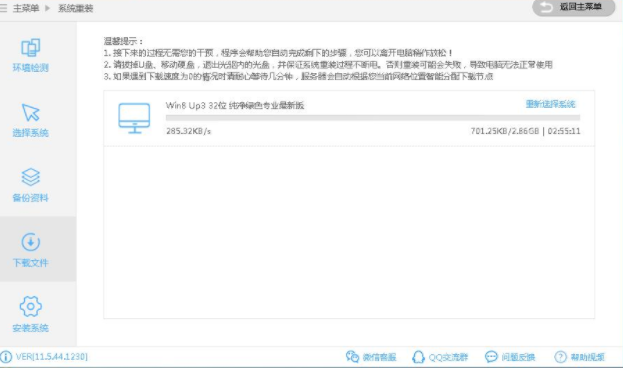The height and width of the screenshot is (370, 623).
Task: Click the version info icon
Action: [6, 356]
